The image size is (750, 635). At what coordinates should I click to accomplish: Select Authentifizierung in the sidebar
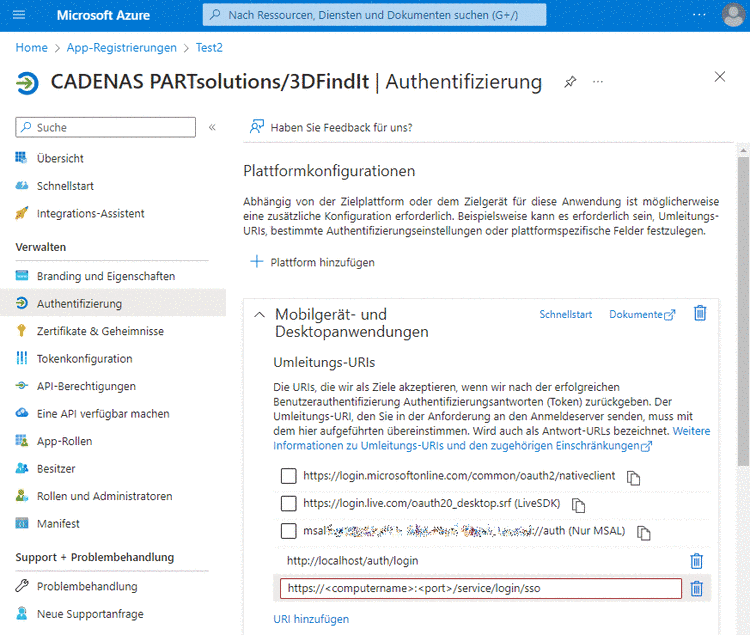tap(79, 304)
